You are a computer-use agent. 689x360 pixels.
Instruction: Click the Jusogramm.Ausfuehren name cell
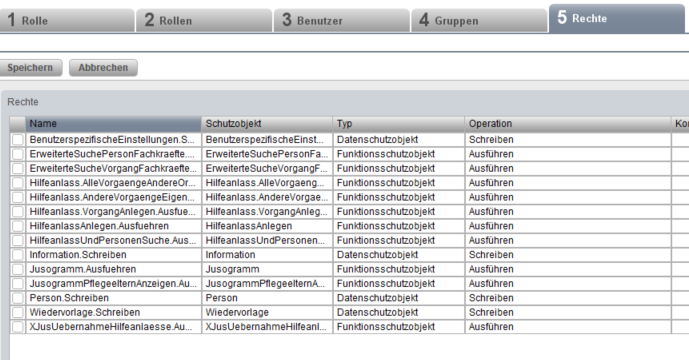tap(113, 269)
